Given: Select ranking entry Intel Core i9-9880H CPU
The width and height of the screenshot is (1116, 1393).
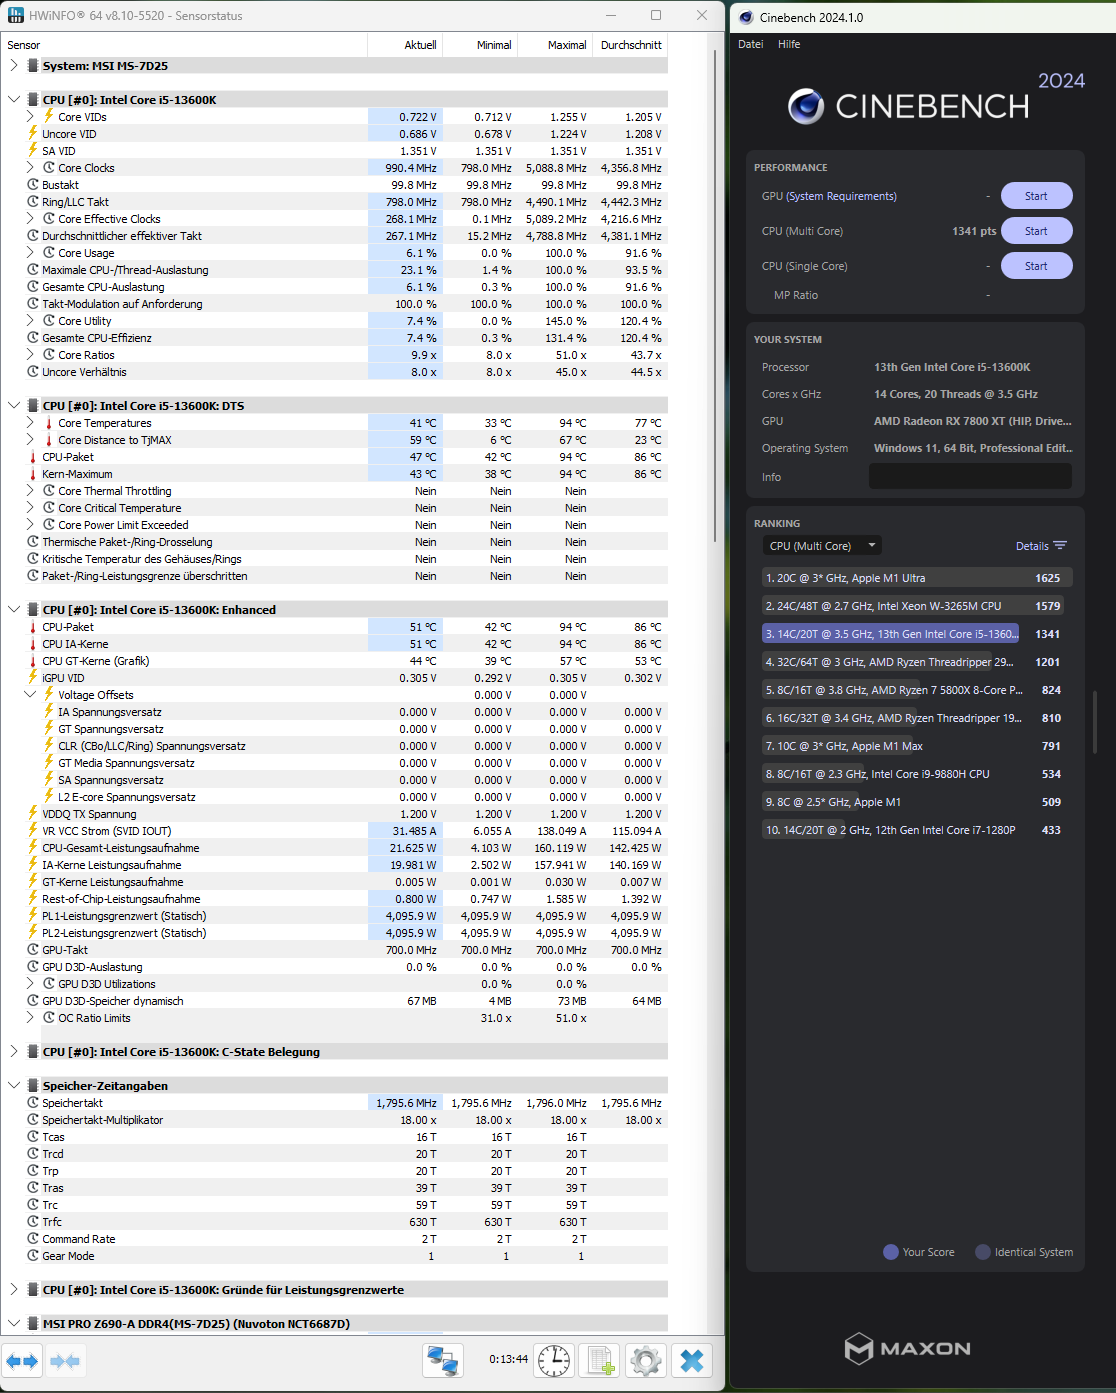Looking at the screenshot, I should (917, 774).
